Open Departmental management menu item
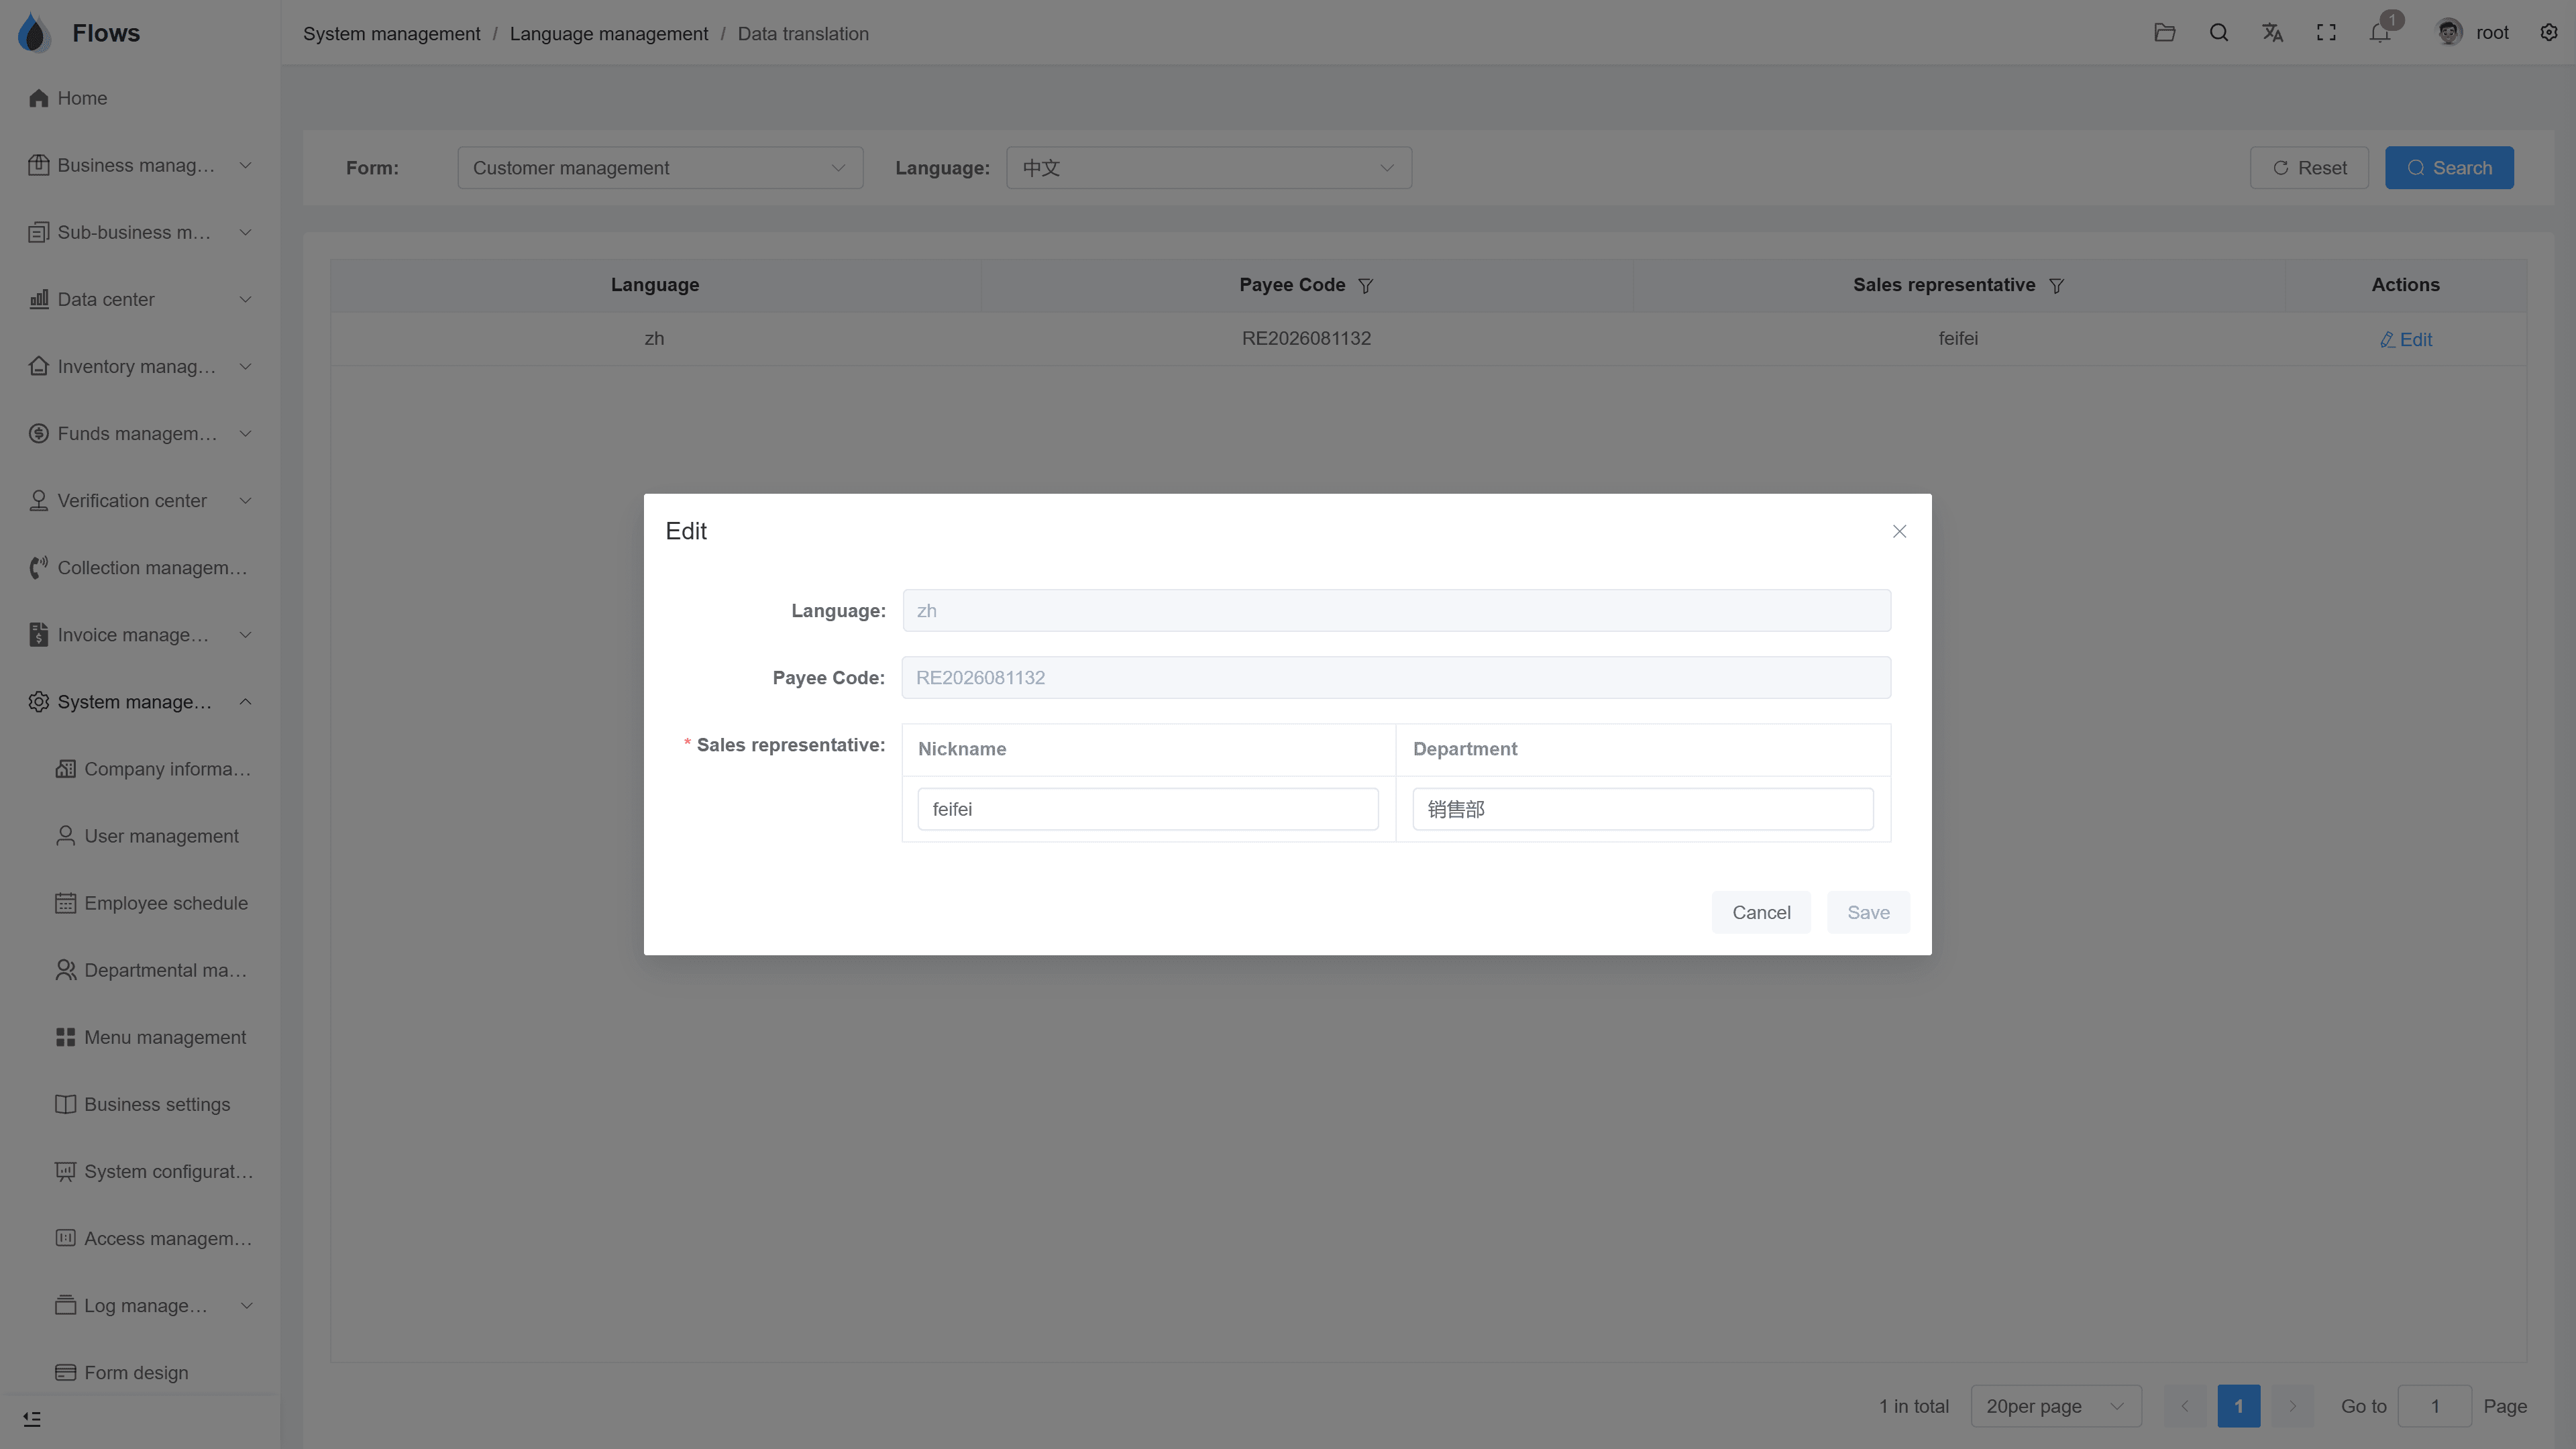Screen dimensions: 2576x1449 pos(140,970)
